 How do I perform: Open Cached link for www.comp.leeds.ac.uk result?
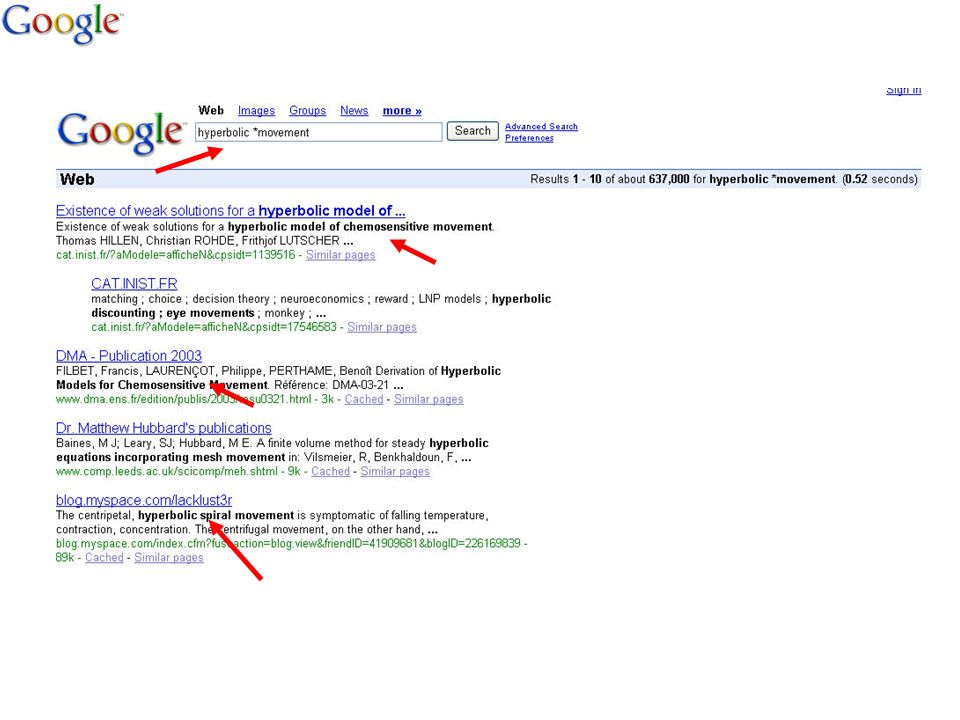[331, 471]
